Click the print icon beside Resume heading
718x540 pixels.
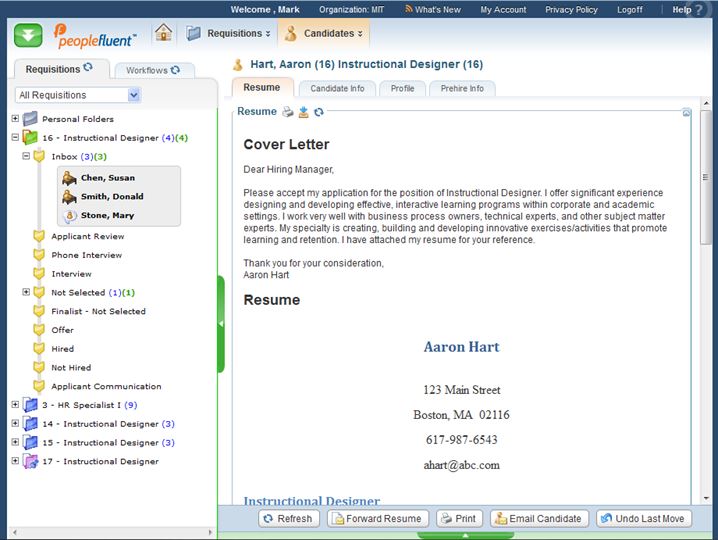(x=288, y=112)
